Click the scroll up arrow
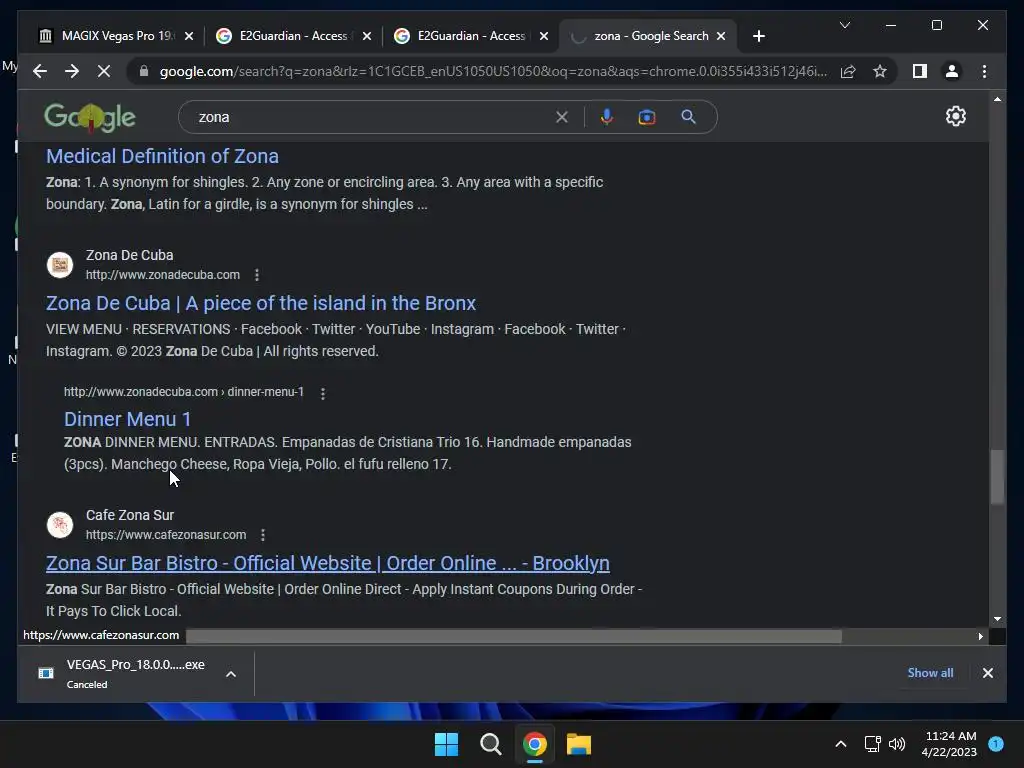Viewport: 1024px width, 768px height. pyautogui.click(x=997, y=99)
